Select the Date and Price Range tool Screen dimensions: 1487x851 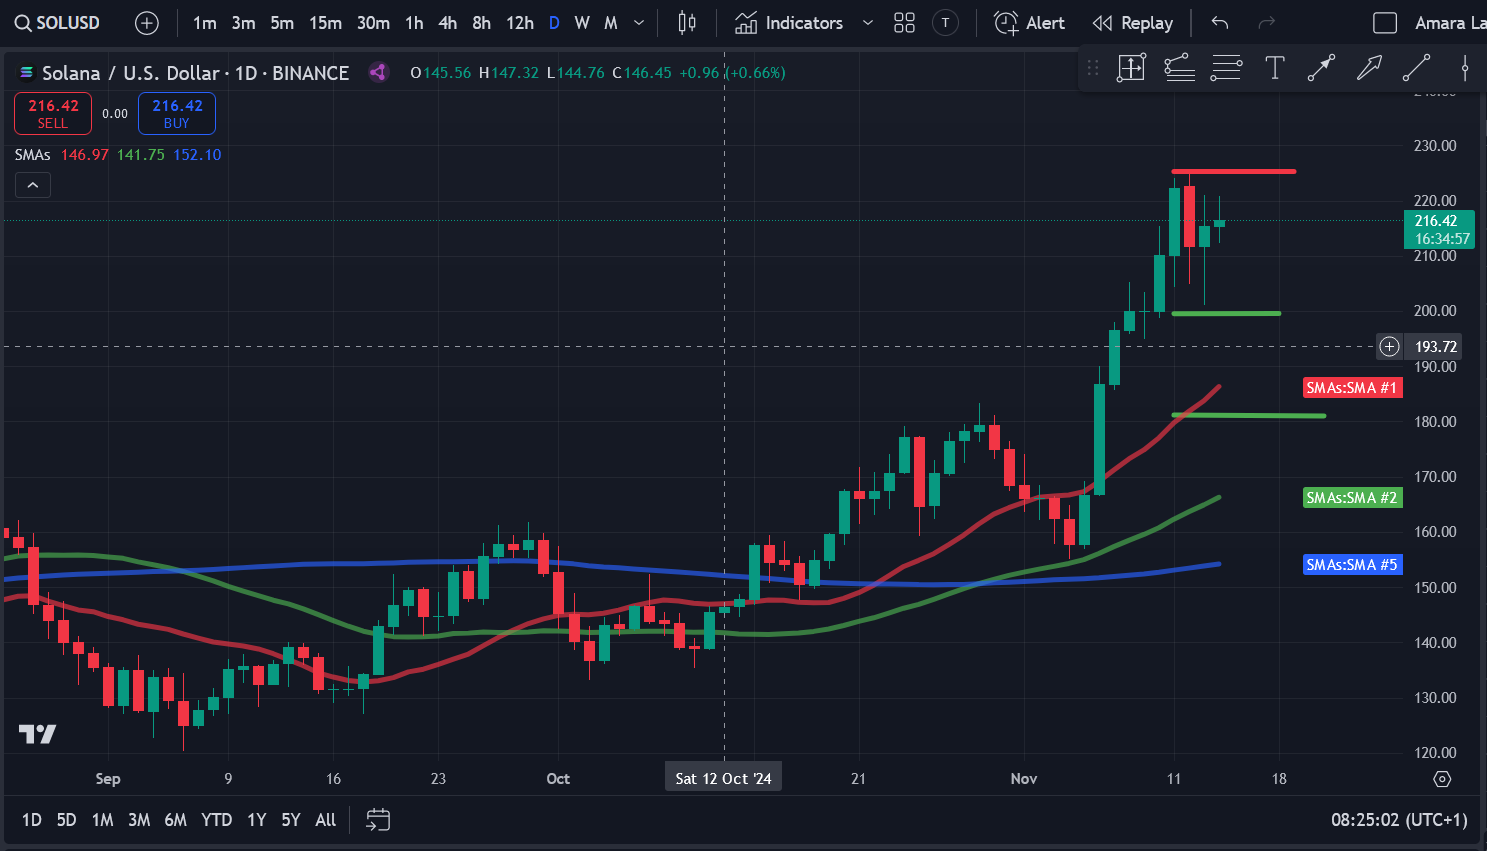(1131, 68)
